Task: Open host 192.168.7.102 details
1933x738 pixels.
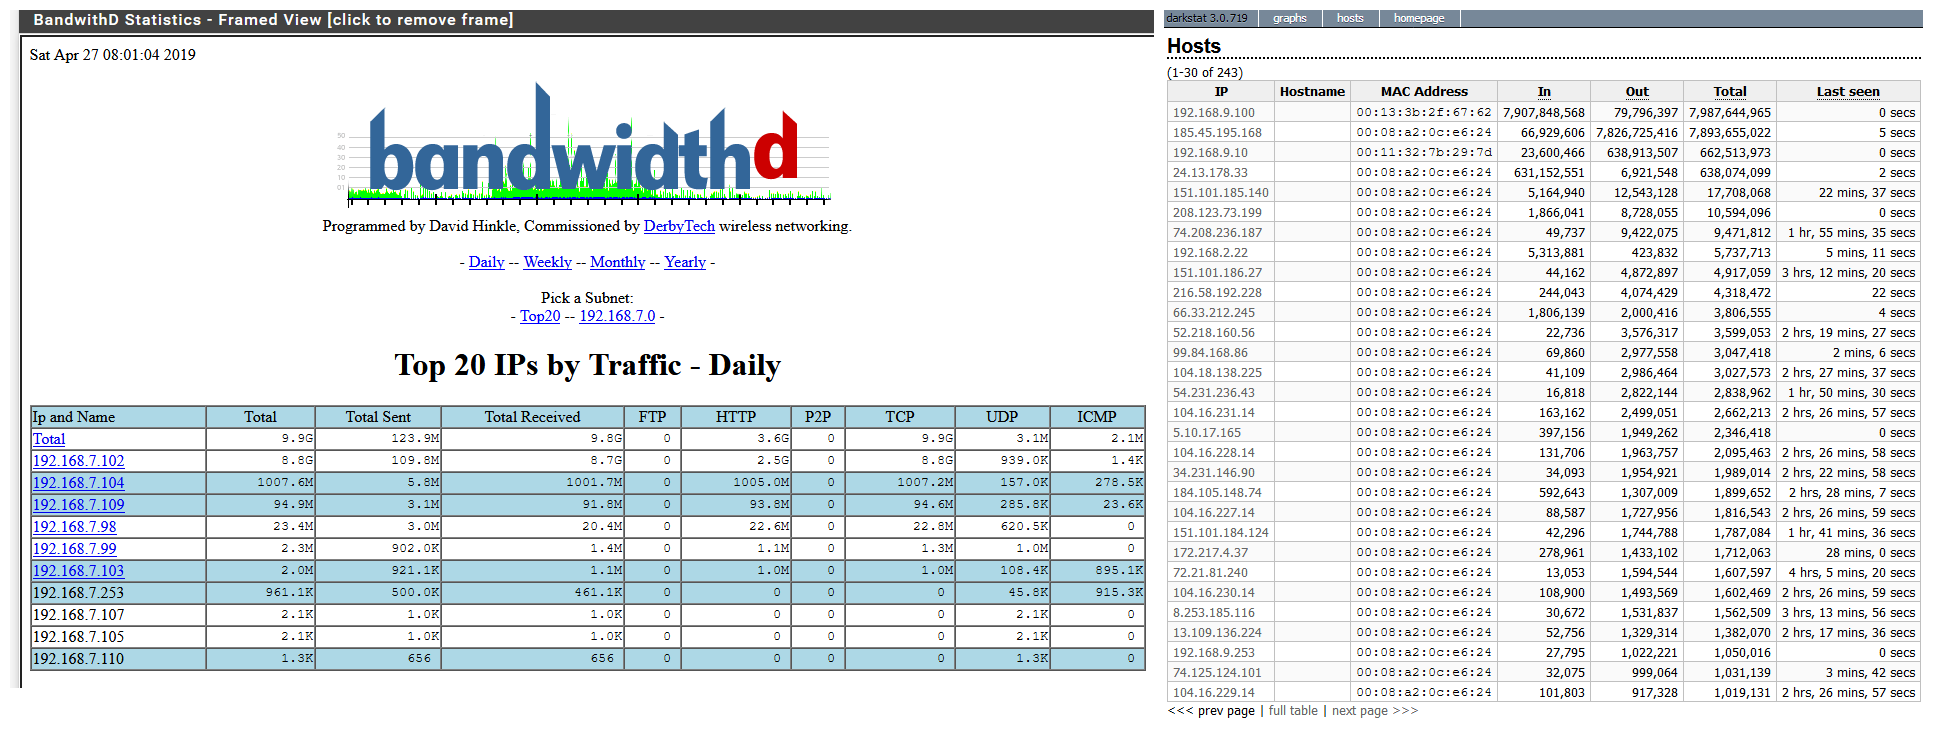Action: 79,461
